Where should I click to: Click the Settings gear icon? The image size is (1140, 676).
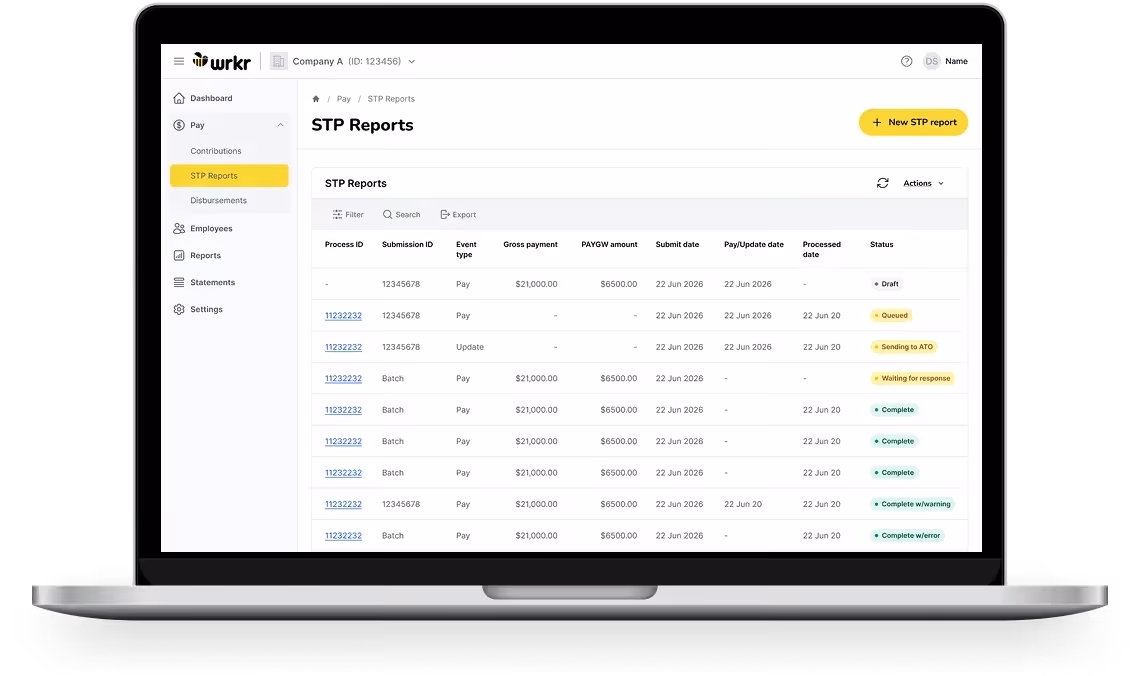point(179,309)
